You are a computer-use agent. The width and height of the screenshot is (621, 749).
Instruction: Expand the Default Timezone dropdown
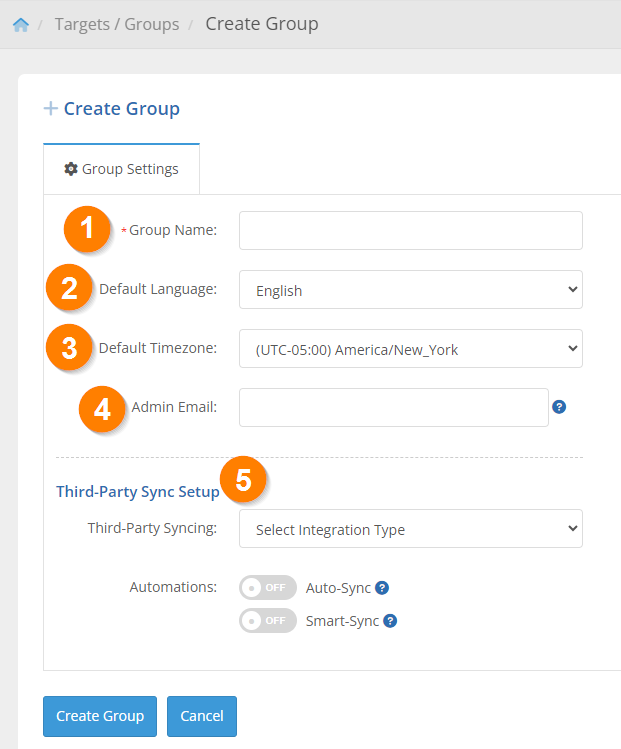pos(411,348)
